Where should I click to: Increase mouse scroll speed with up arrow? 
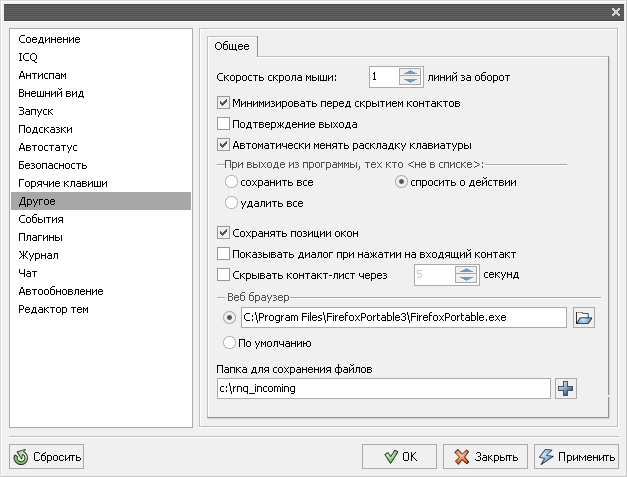click(x=410, y=72)
